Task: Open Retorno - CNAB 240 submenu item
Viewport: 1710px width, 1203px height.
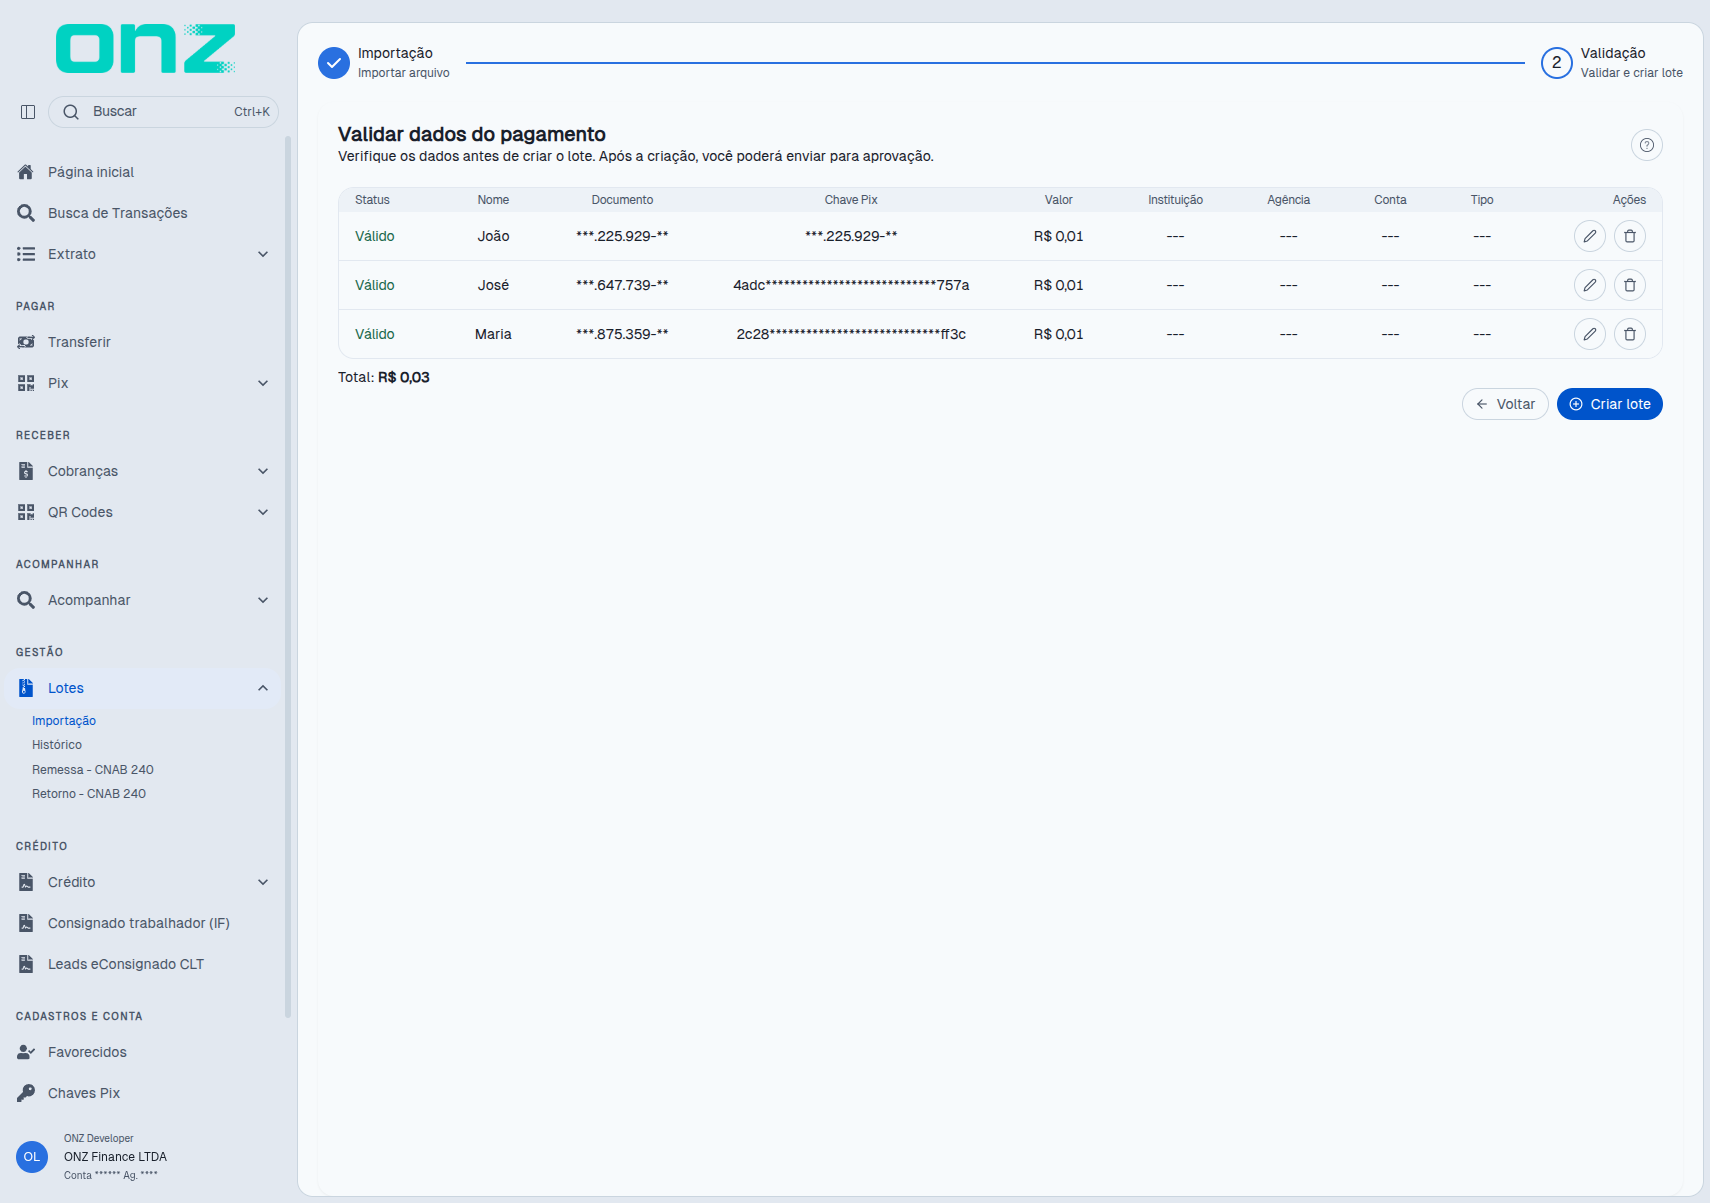Action: coord(89,794)
